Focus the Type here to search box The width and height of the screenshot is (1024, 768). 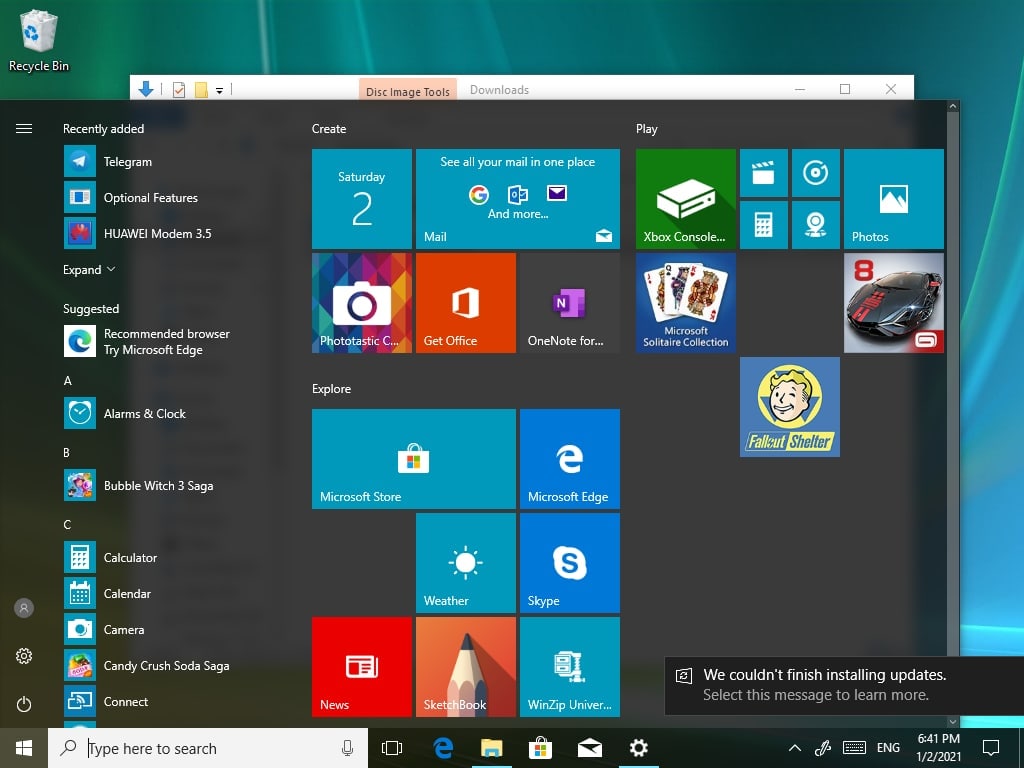click(208, 748)
